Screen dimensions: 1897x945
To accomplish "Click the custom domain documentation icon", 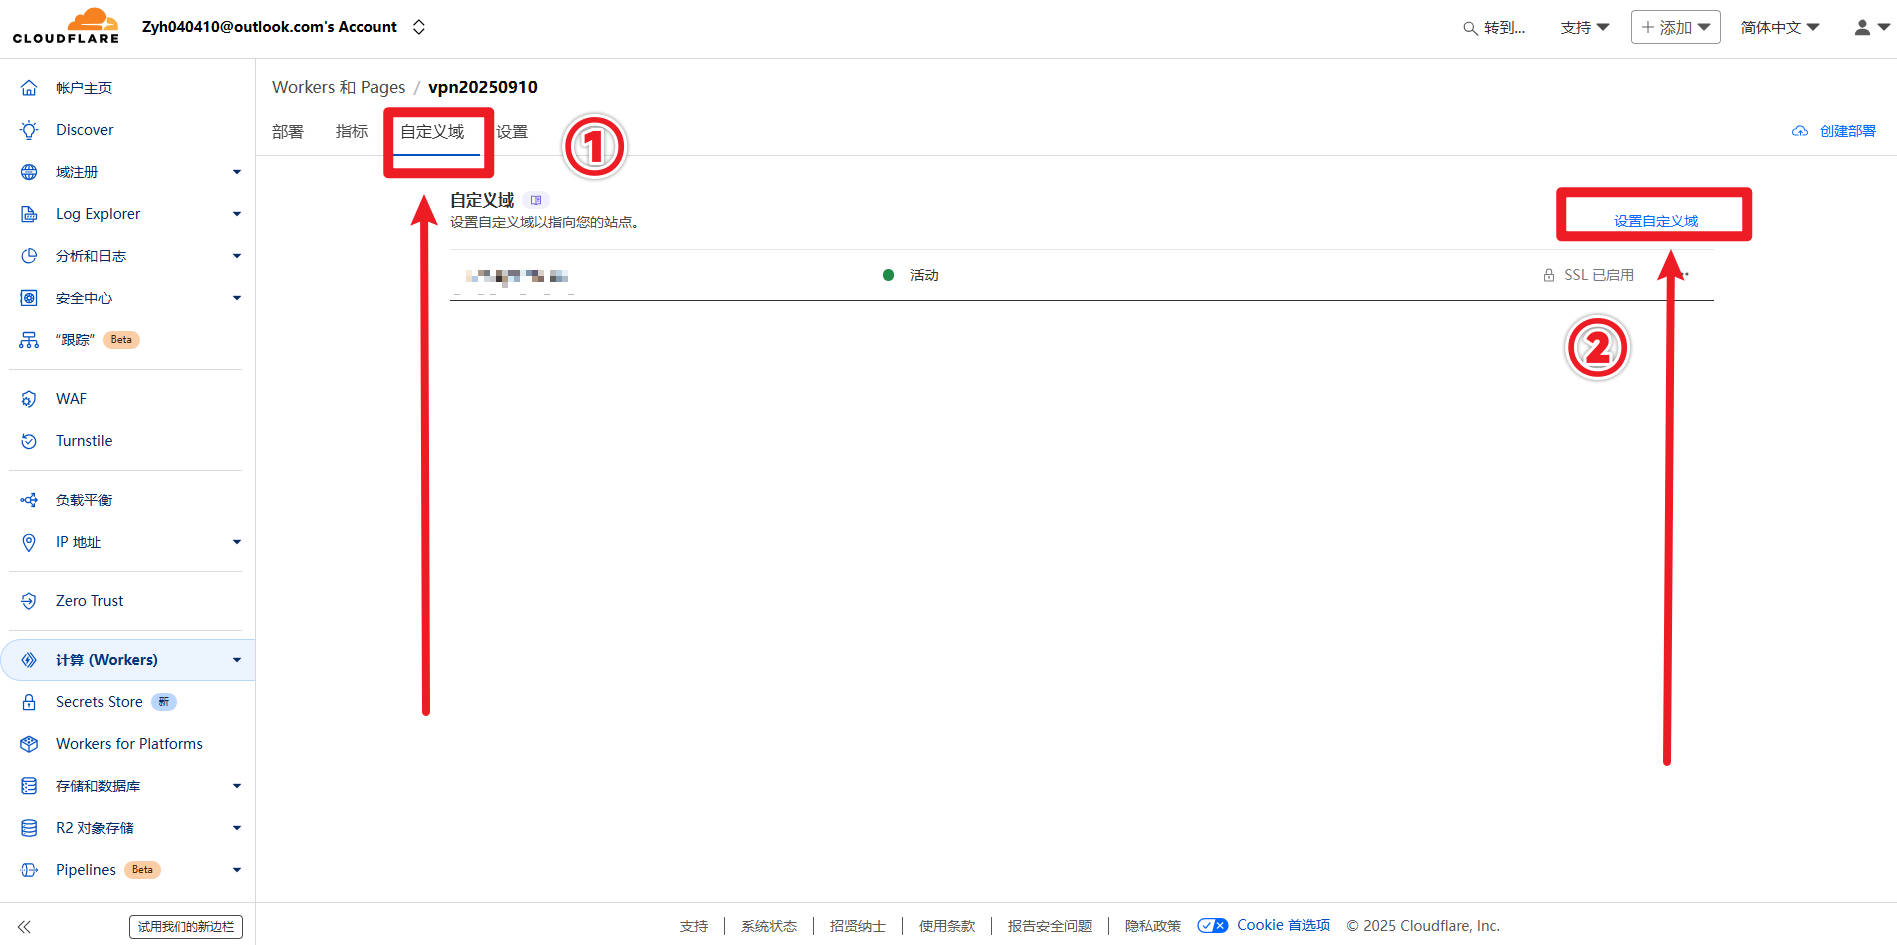I will tap(536, 200).
